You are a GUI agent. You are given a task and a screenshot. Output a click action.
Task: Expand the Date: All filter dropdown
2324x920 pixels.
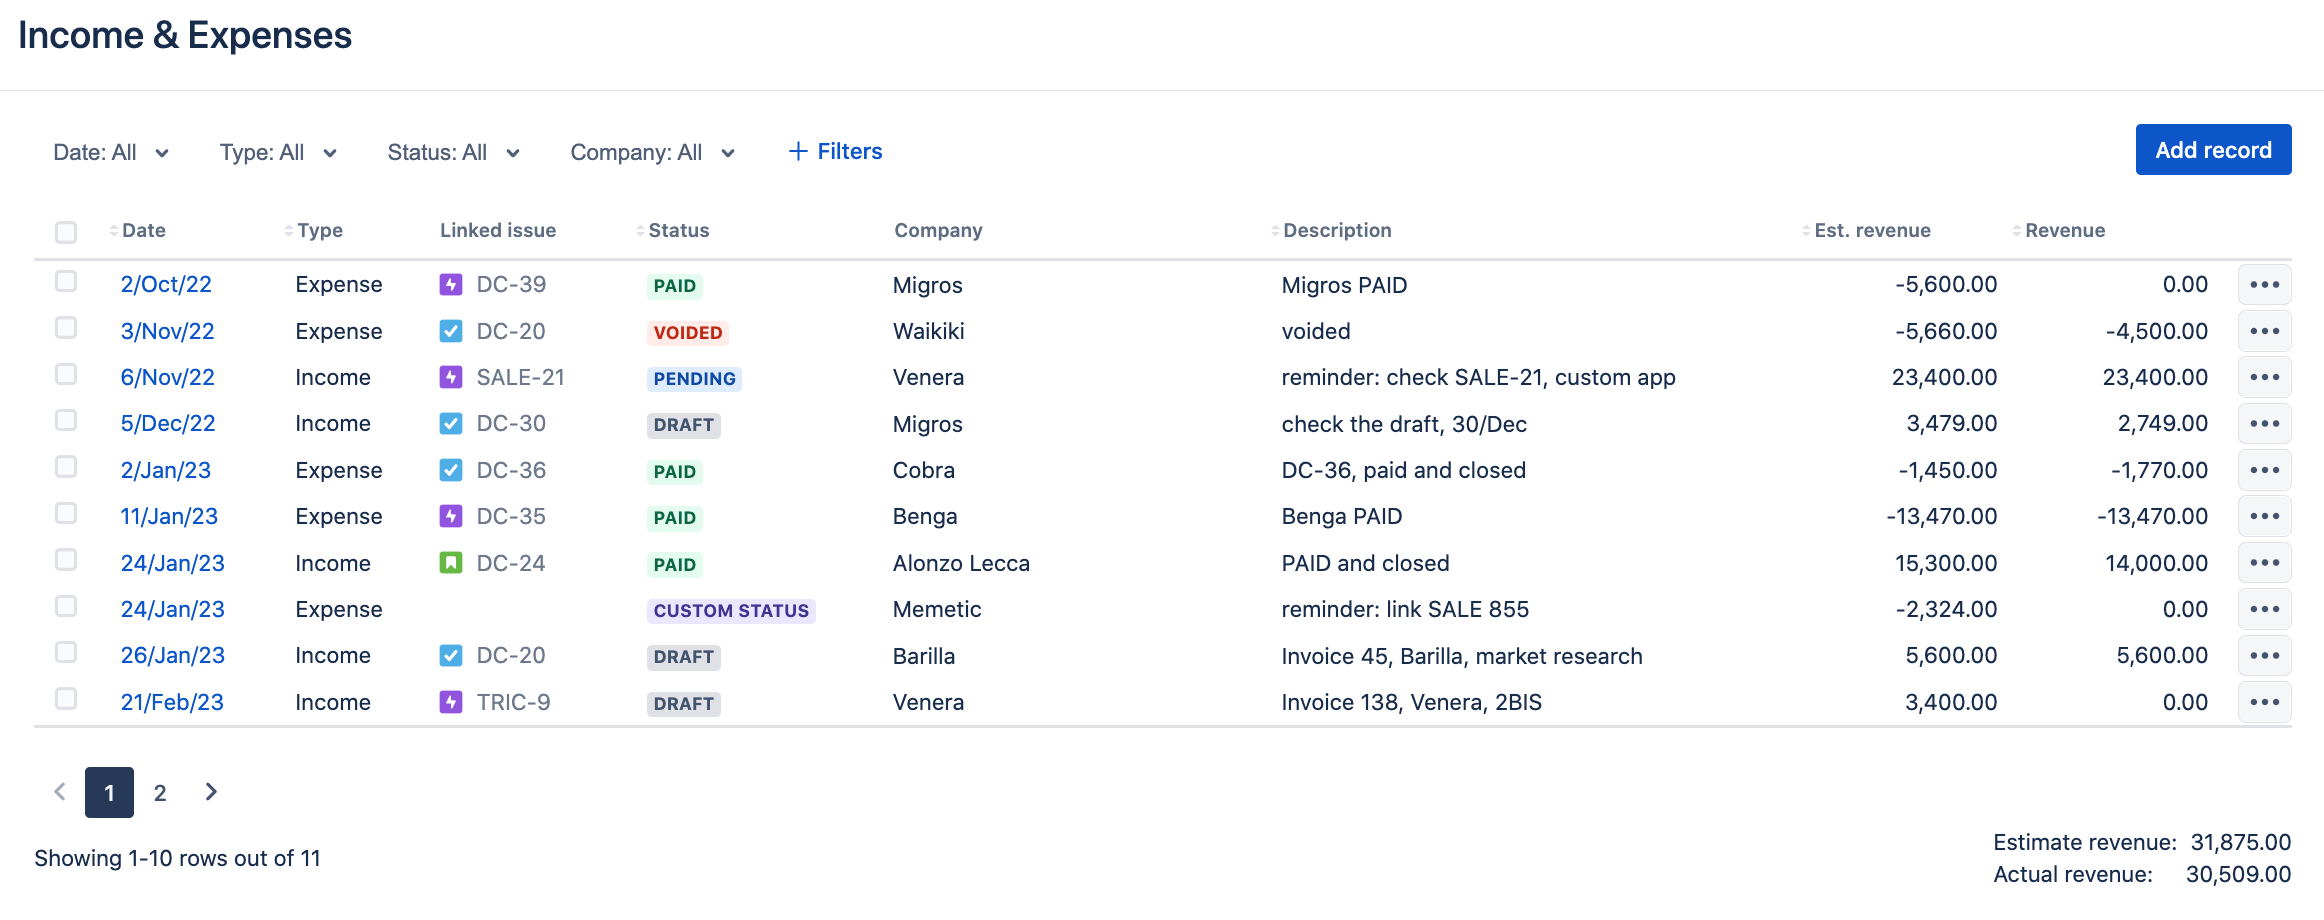coord(111,153)
